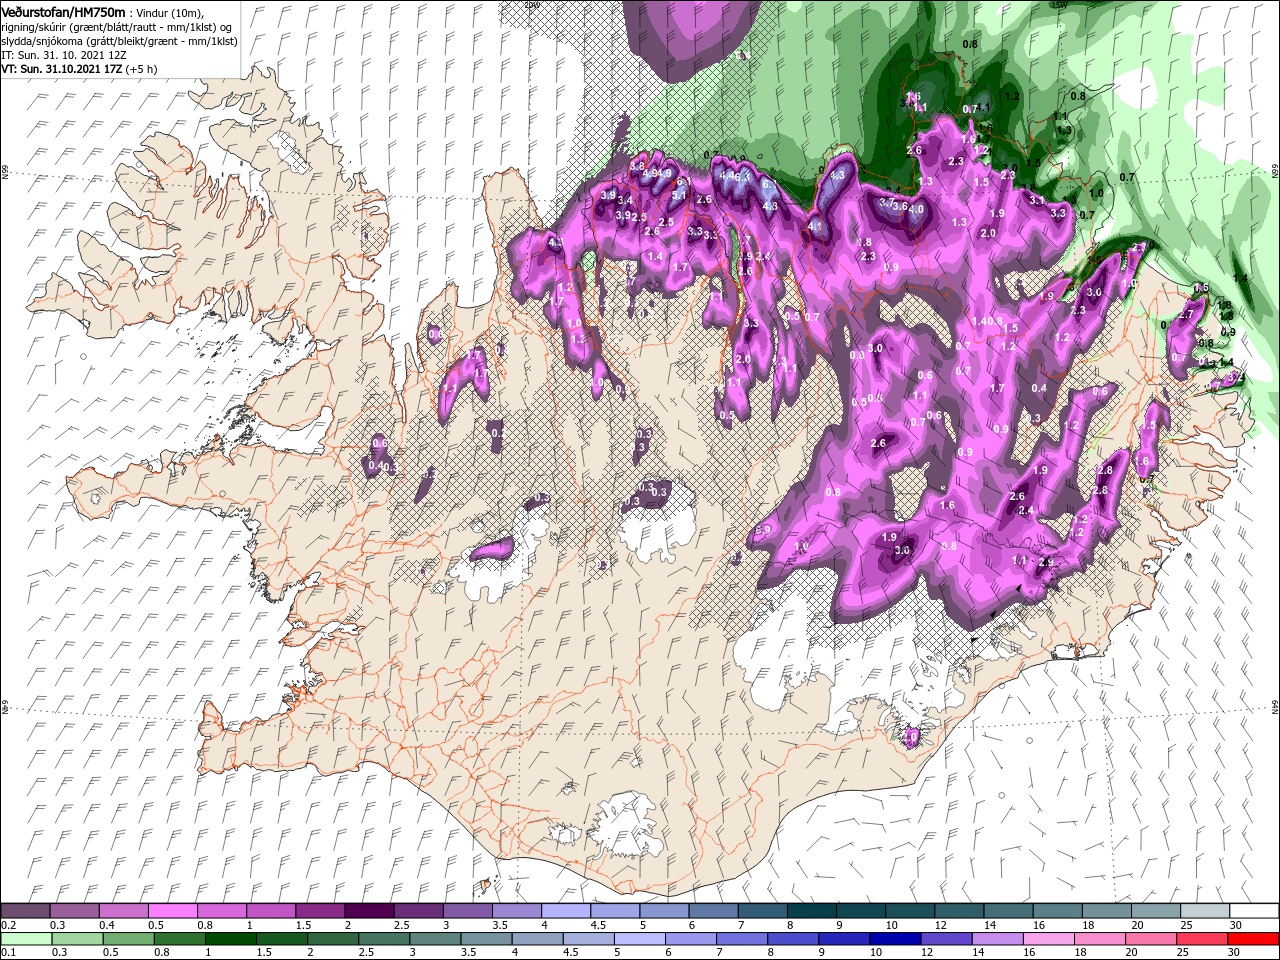Pick the rose rain scale swatch at 20

pyautogui.click(x=1151, y=939)
